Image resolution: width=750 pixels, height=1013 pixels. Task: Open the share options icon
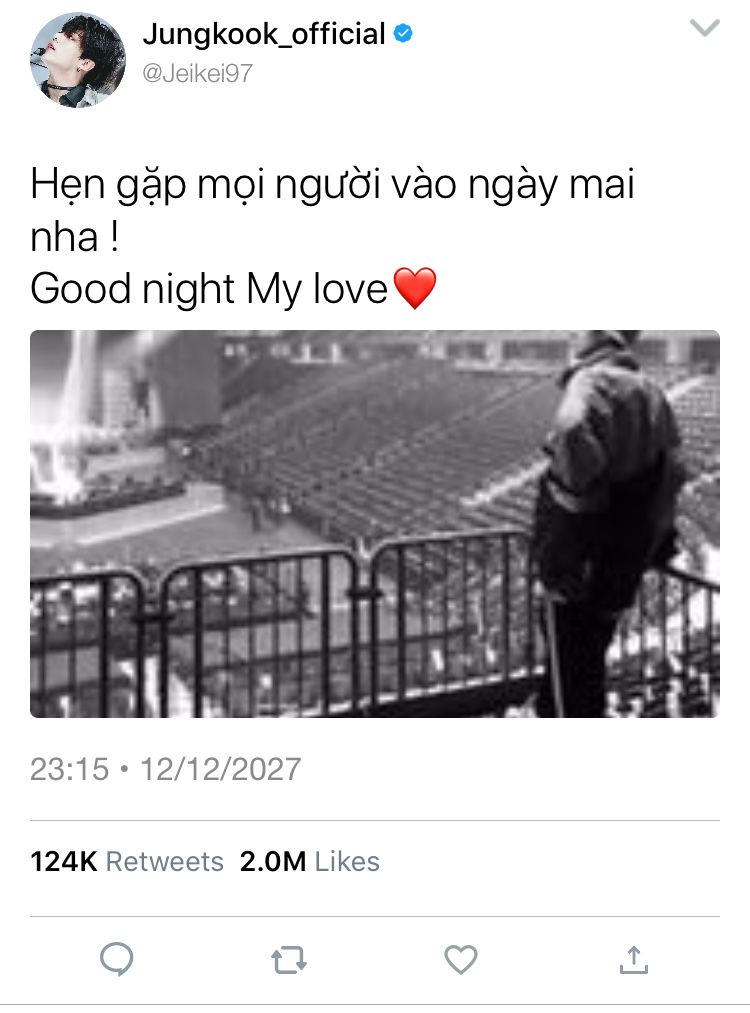[634, 960]
